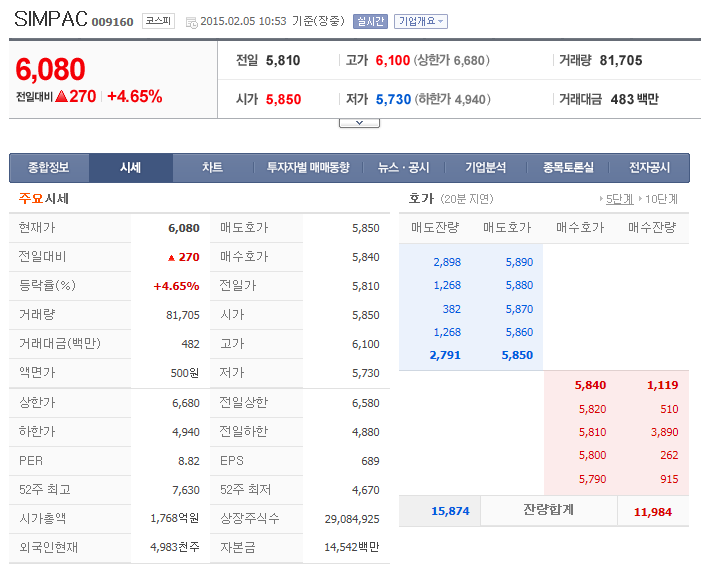Viewport: 701px width, 569px height.
Task: Switch to the 전자공시 tab
Action: [x=650, y=168]
